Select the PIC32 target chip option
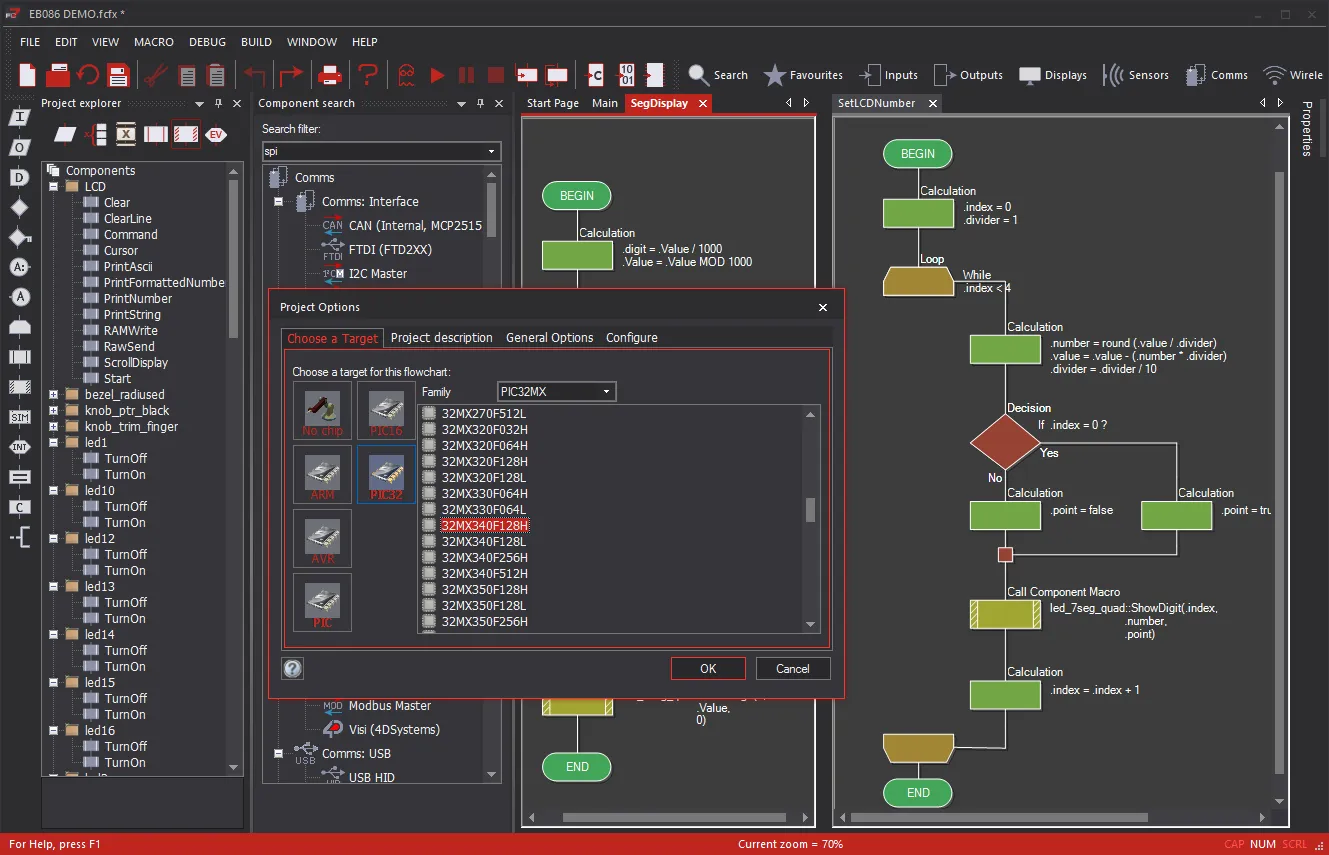 (385, 474)
